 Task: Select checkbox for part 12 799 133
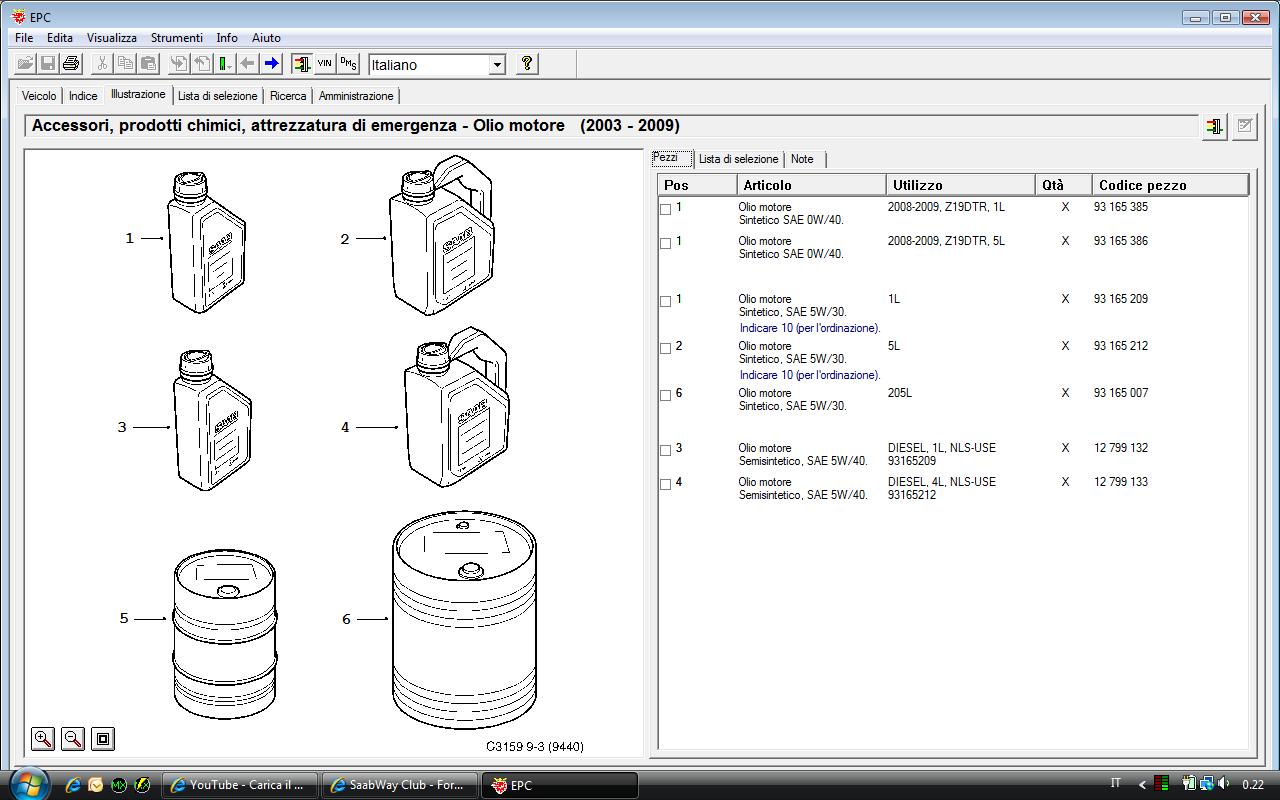pyautogui.click(x=666, y=484)
